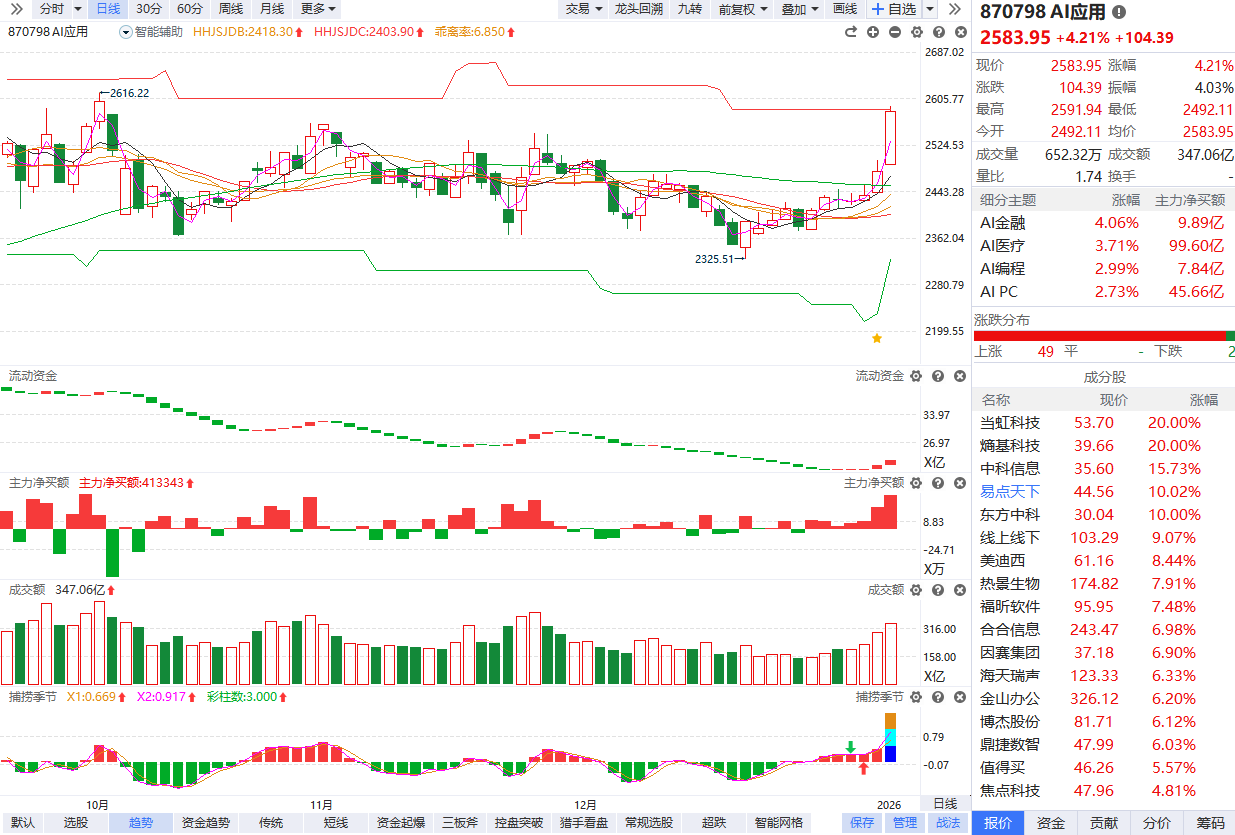The image size is (1235, 835).
Task: Open 易点天下 stock from constituent list
Action: [1010, 491]
